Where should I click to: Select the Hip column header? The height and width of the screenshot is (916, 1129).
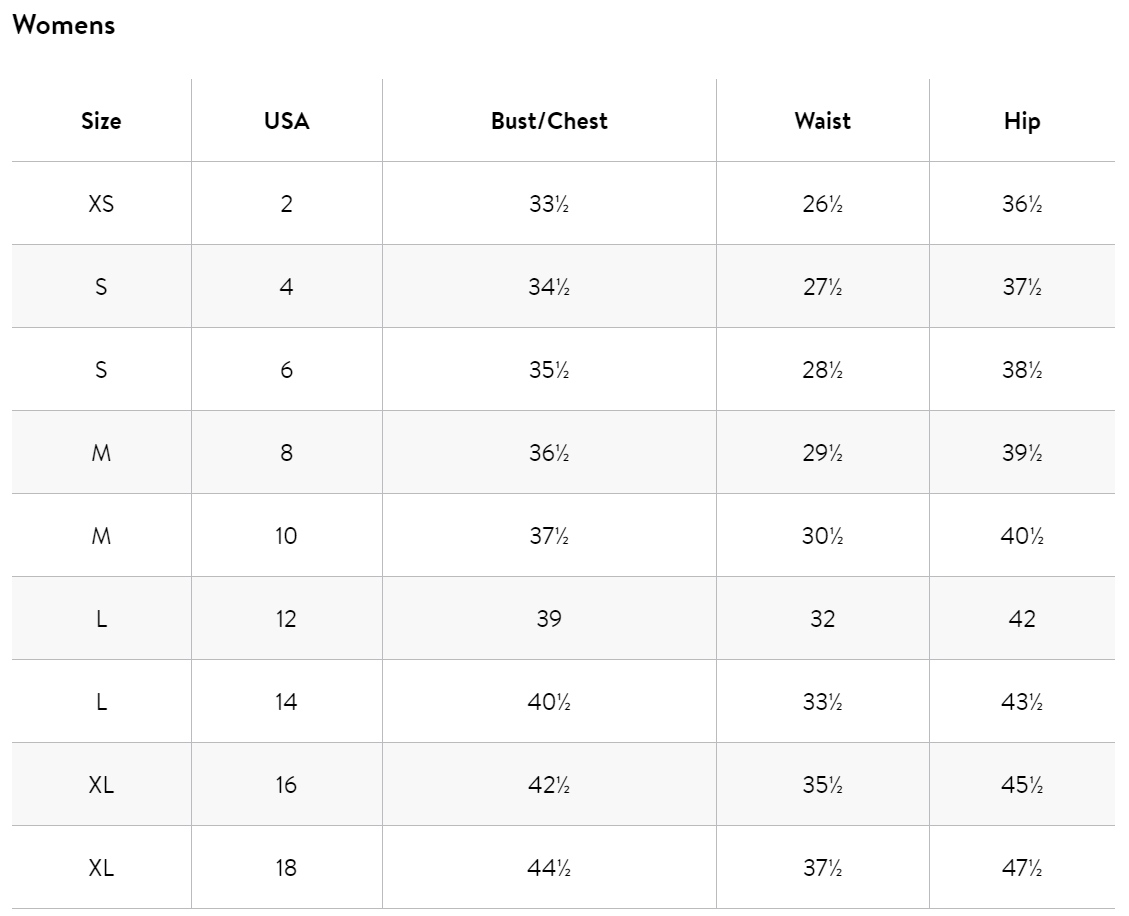click(1022, 121)
